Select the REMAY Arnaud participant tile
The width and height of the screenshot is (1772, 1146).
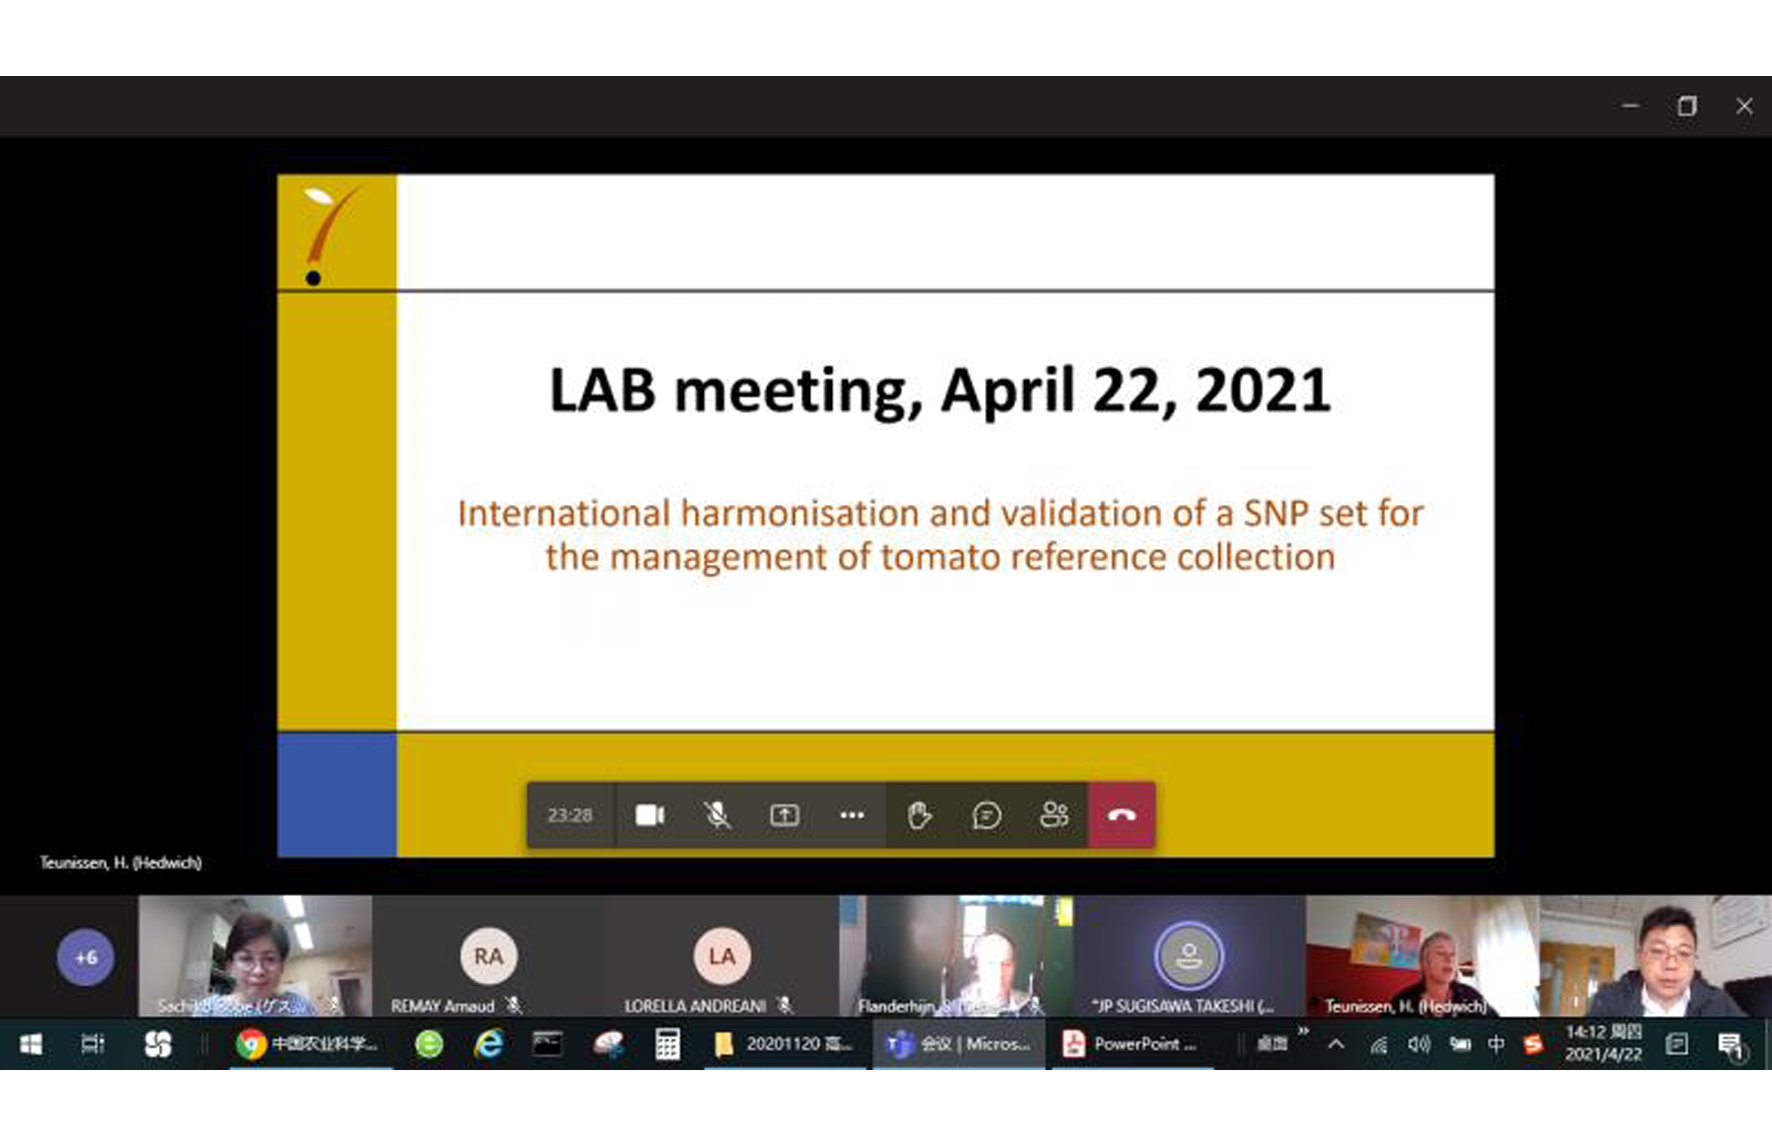point(488,957)
